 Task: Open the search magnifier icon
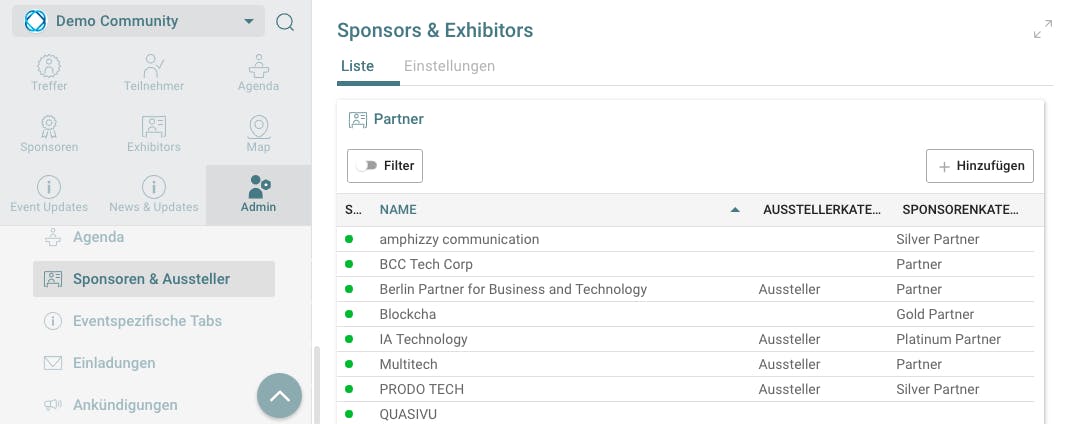pyautogui.click(x=285, y=22)
